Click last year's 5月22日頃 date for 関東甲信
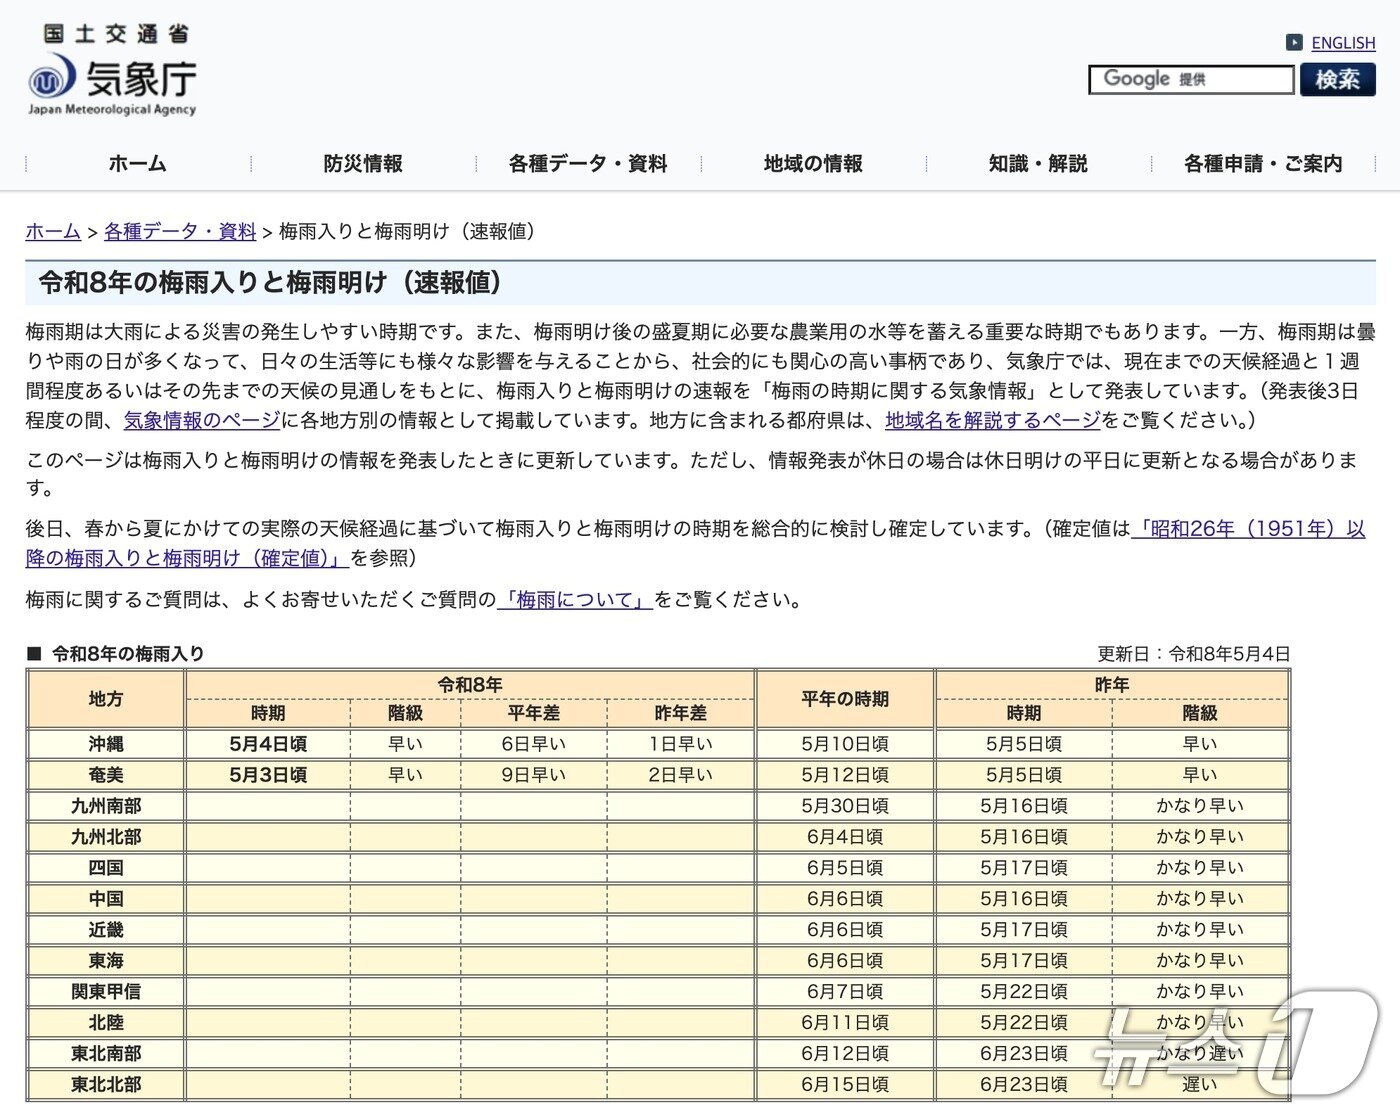Screen dimensions: 1400x1117 1024,992
